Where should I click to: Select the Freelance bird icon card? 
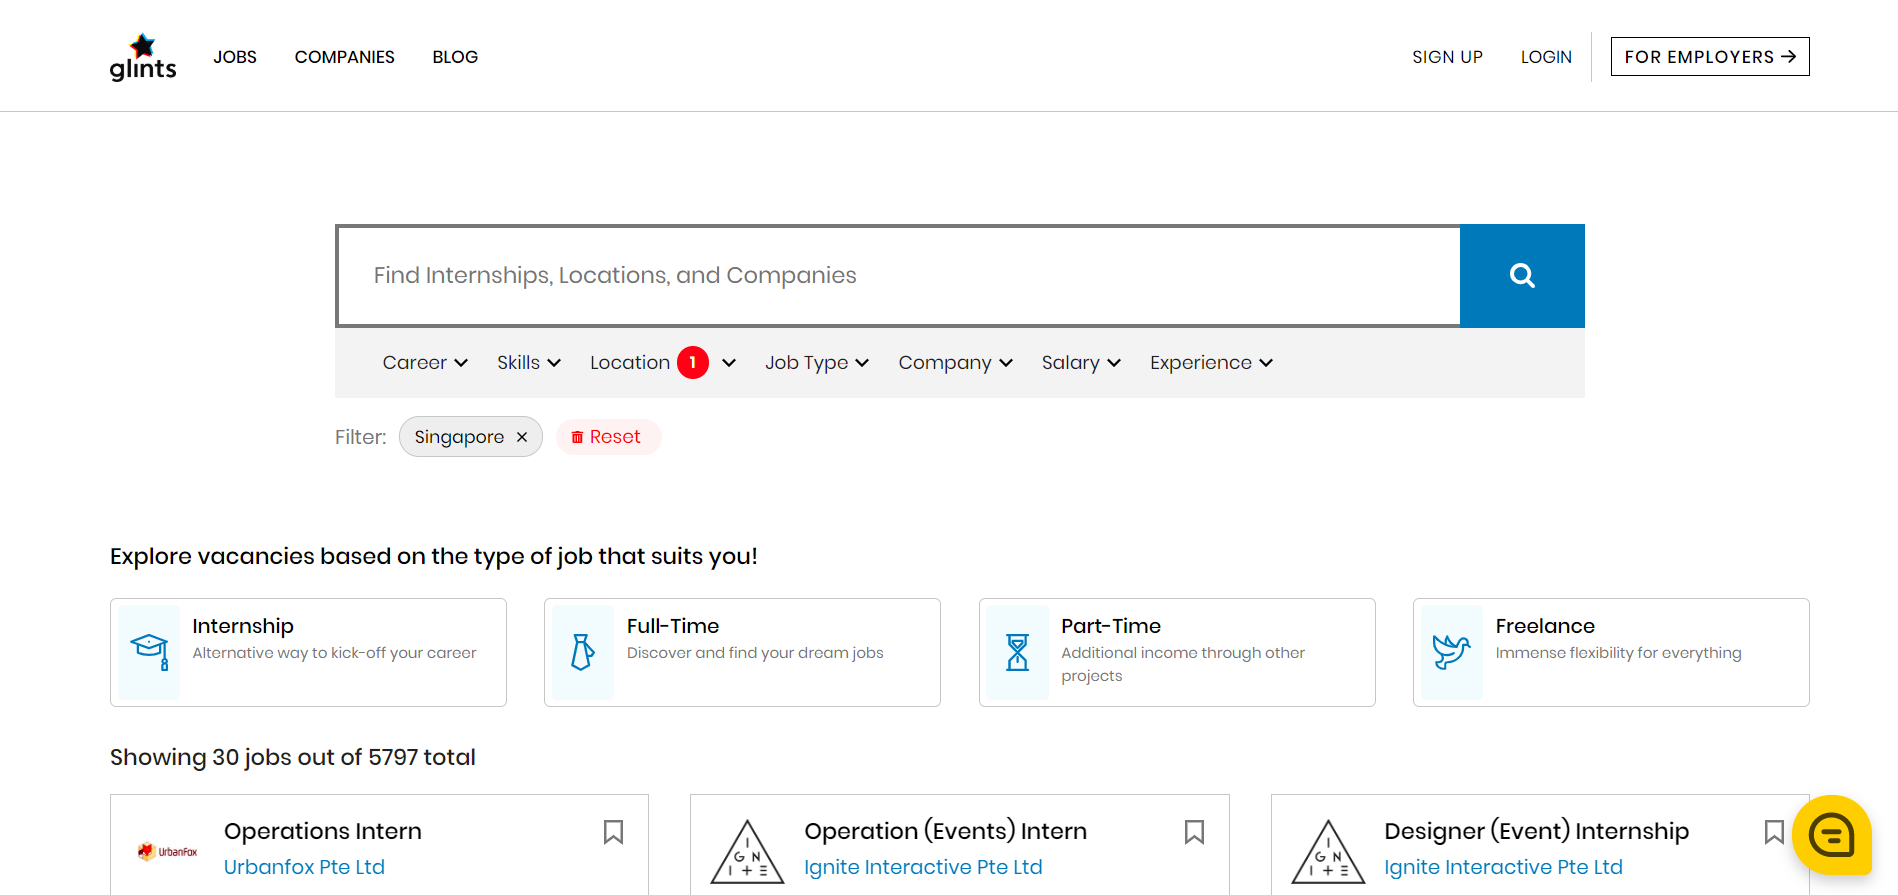(1611, 652)
